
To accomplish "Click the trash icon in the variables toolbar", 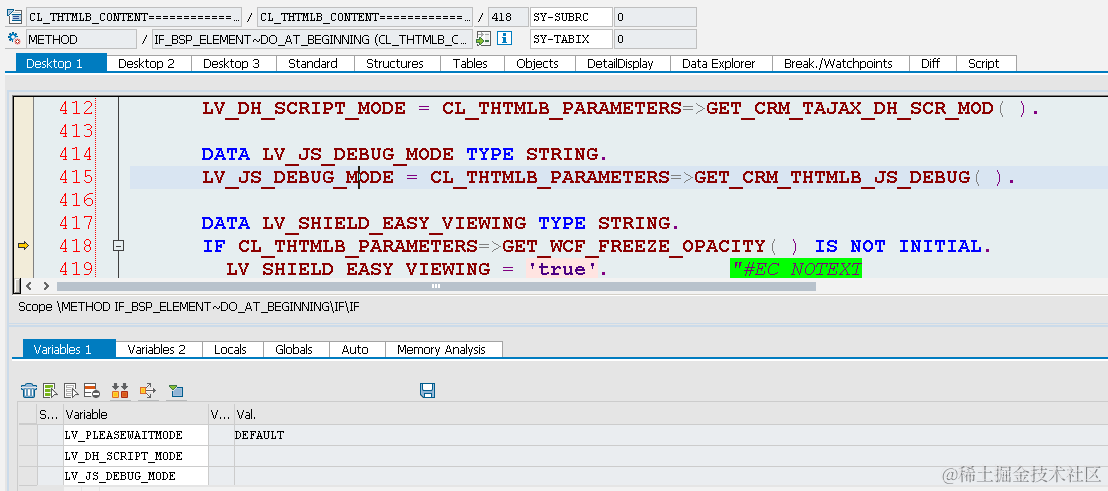I will (x=29, y=391).
